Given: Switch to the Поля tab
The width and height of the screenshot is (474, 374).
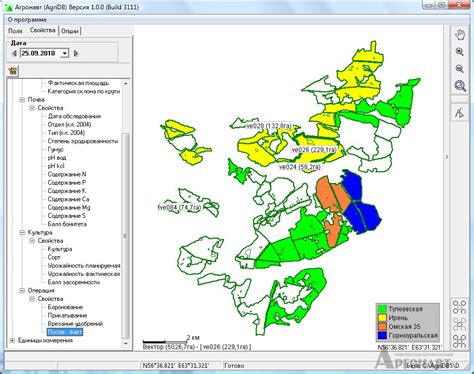Looking at the screenshot, I should (15, 31).
